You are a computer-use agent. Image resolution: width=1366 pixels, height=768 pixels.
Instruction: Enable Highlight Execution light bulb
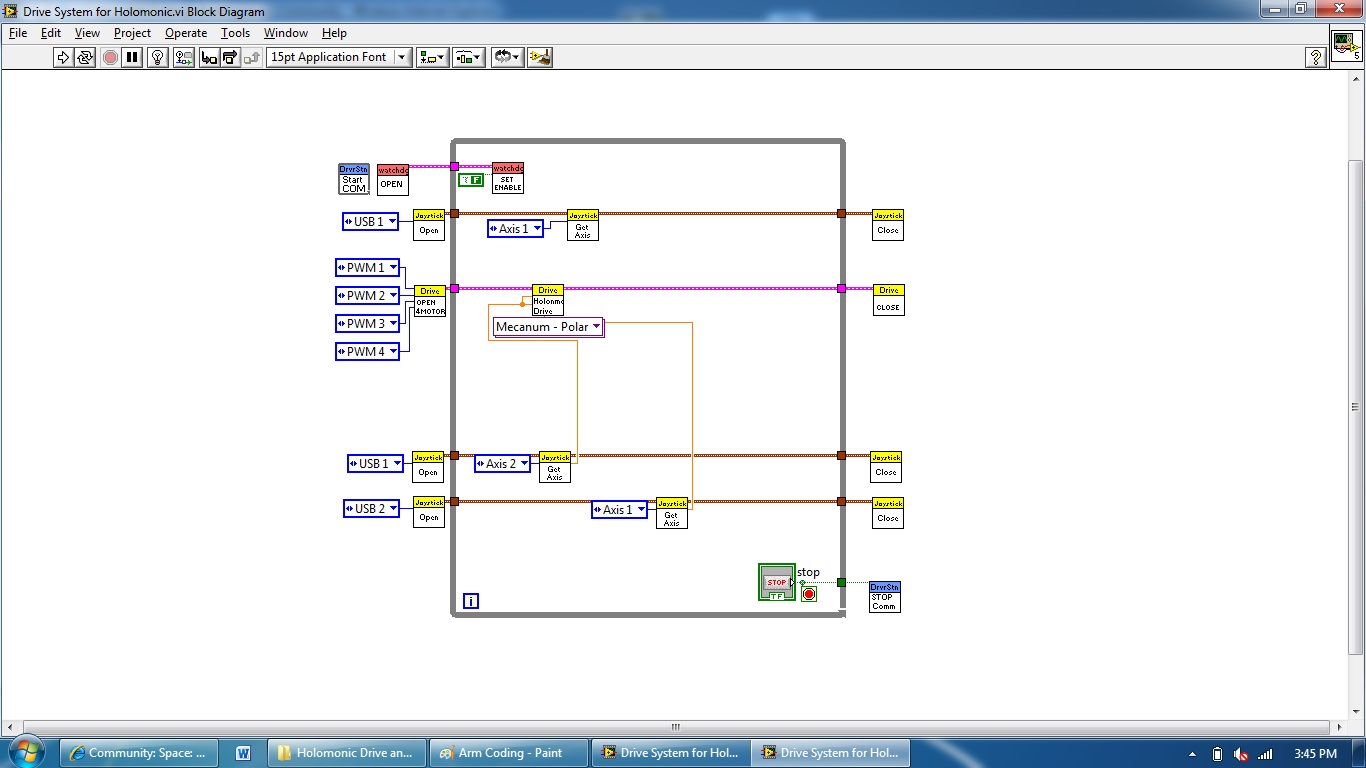[x=157, y=57]
